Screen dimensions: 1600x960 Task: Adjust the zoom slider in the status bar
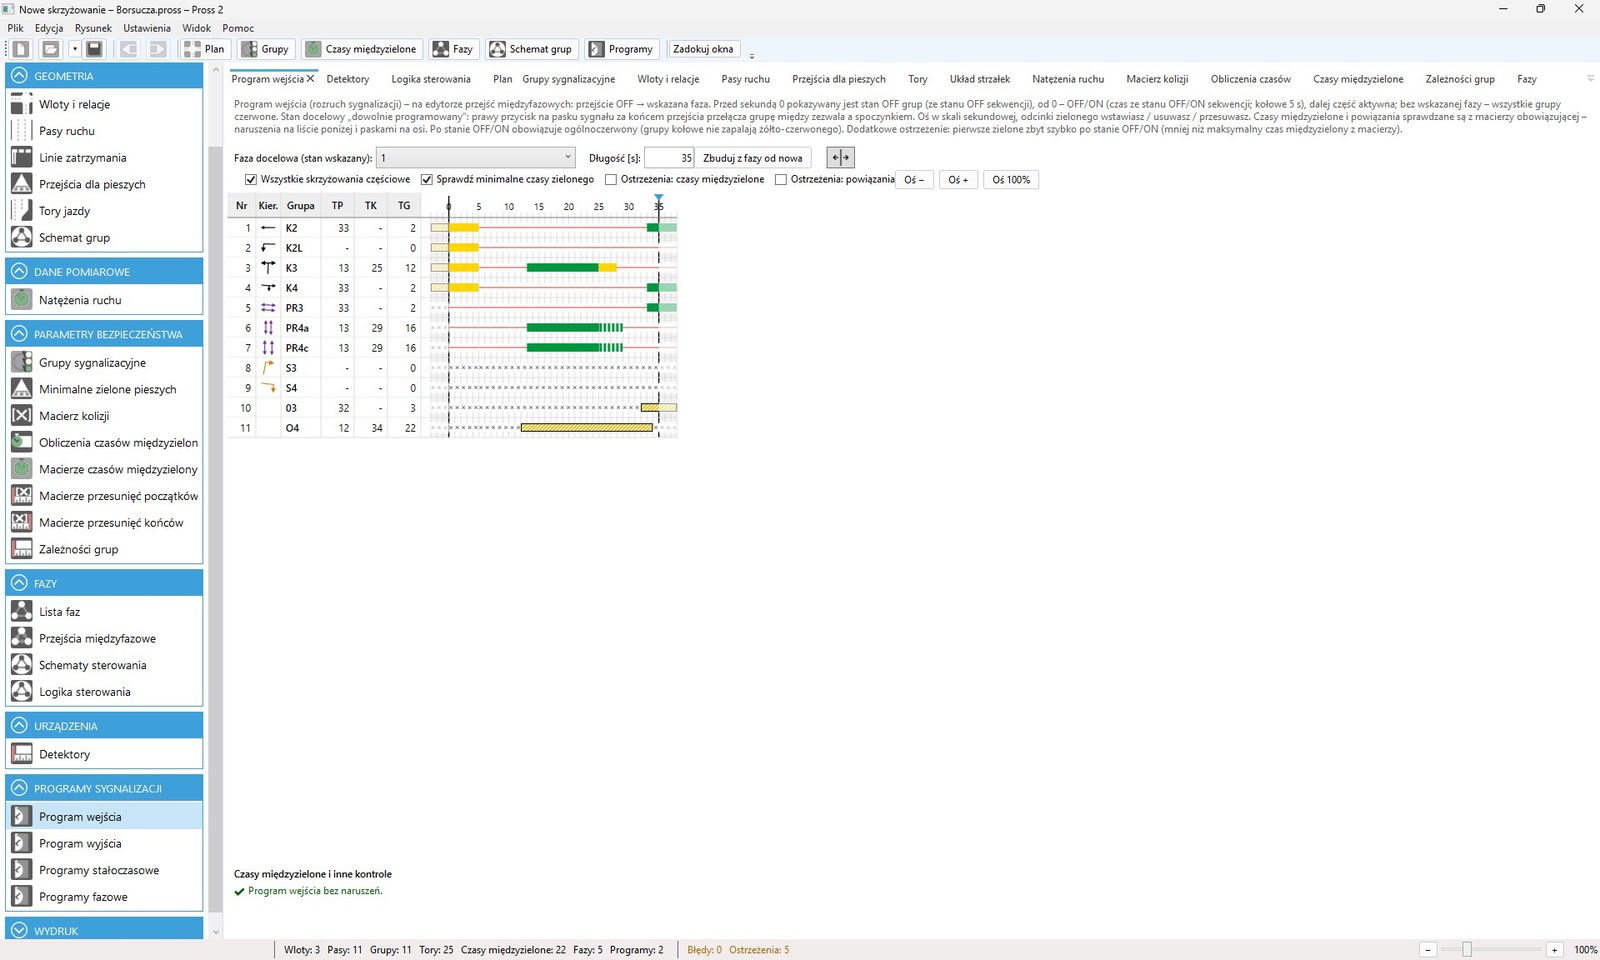[x=1467, y=949]
